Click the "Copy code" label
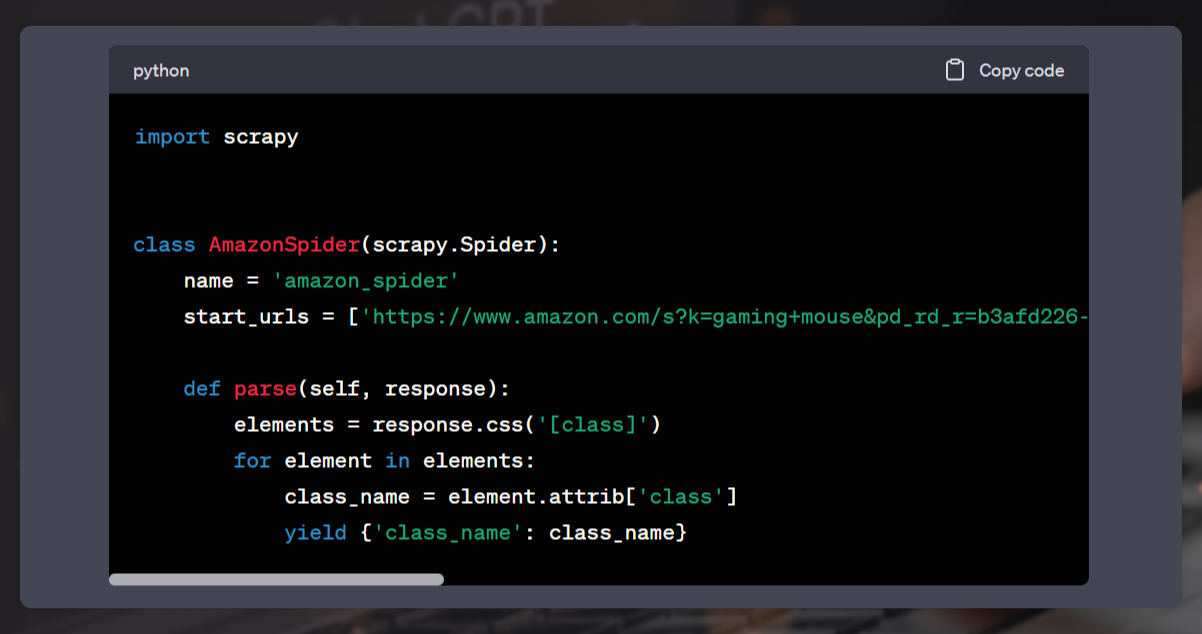Viewport: 1202px width, 634px height. (1021, 71)
